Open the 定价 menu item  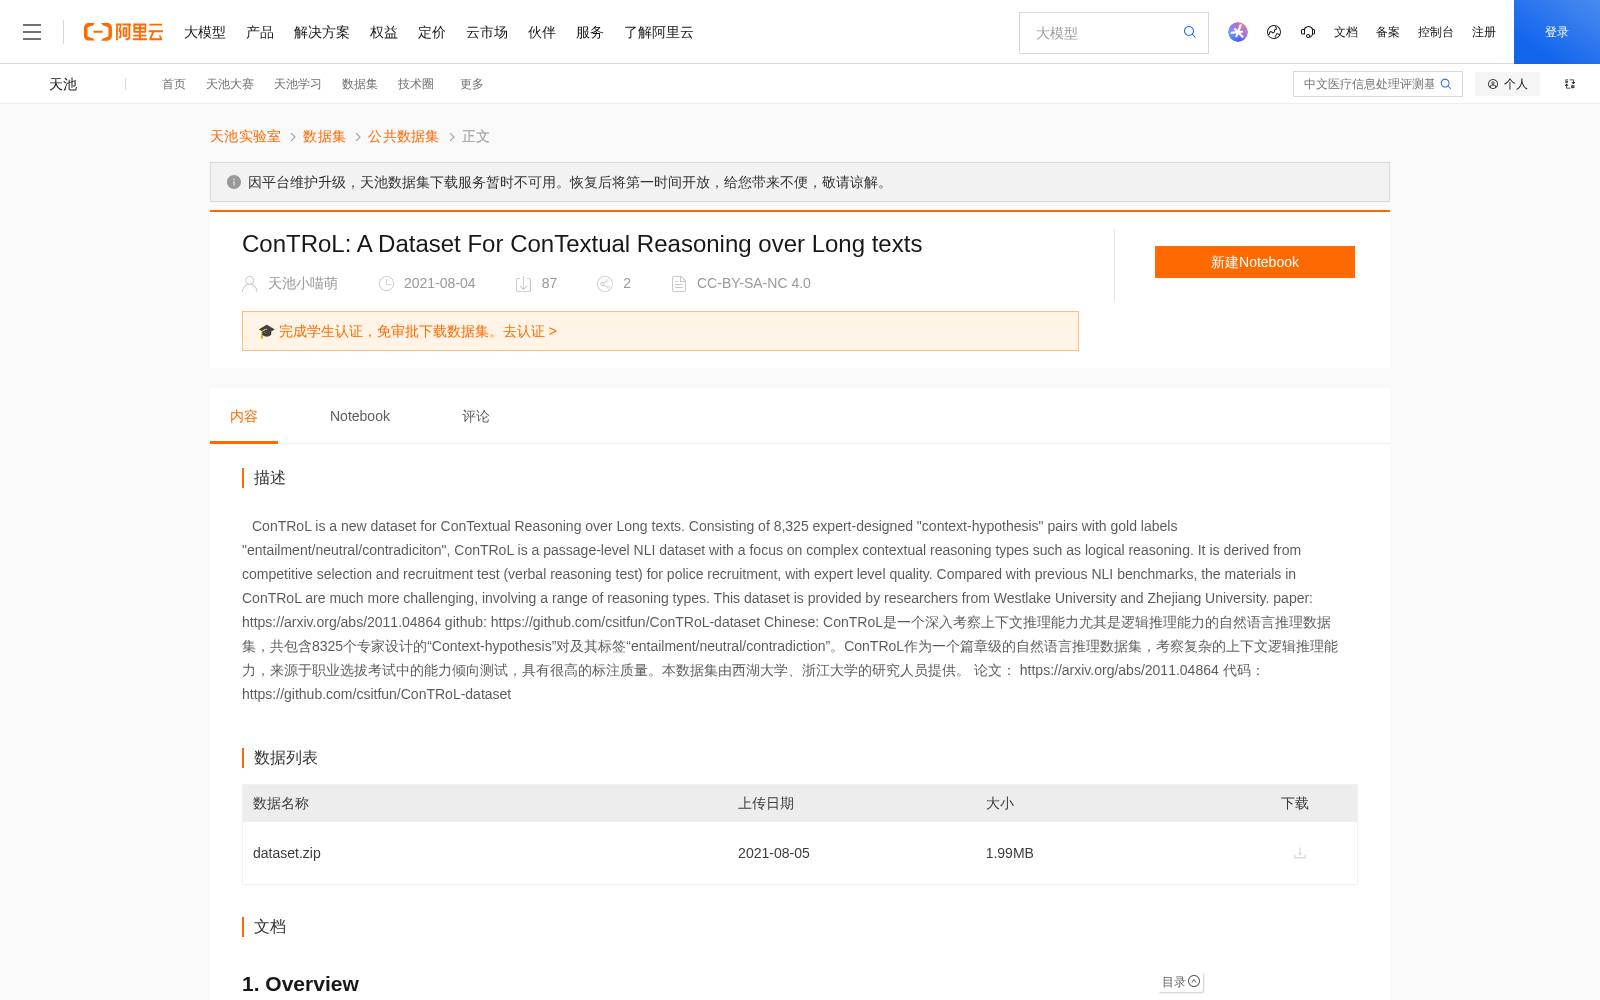pos(432,32)
